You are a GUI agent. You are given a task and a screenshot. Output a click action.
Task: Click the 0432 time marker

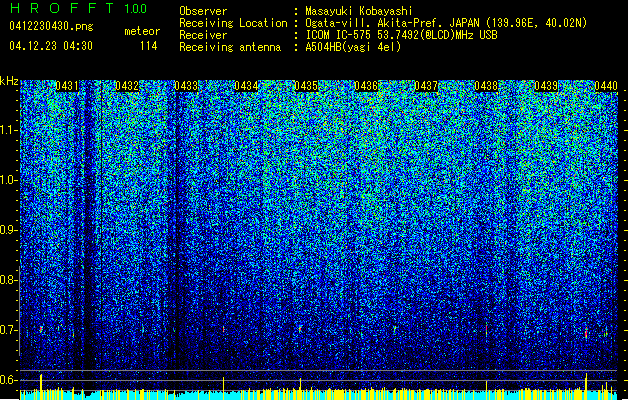(x=127, y=86)
